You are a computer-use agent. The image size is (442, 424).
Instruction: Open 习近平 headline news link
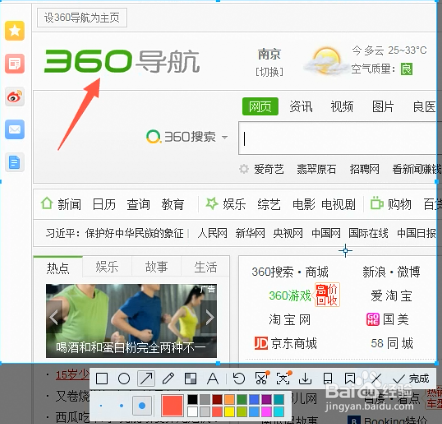(115, 233)
